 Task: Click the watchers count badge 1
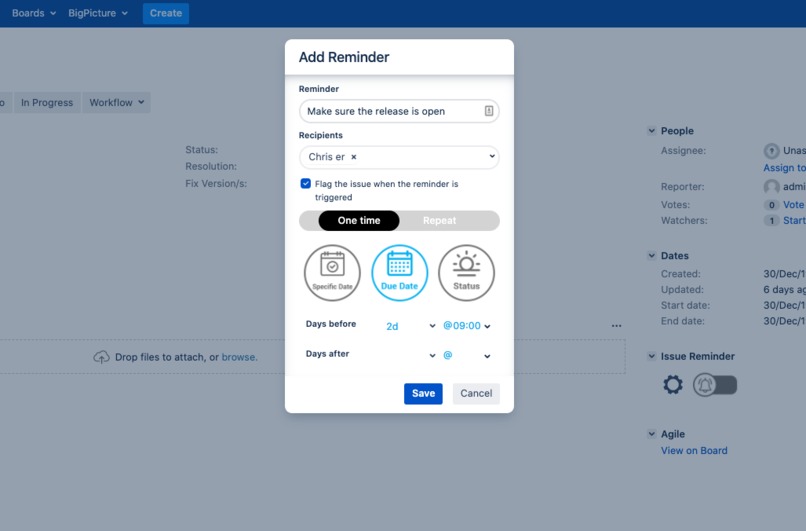coord(771,221)
